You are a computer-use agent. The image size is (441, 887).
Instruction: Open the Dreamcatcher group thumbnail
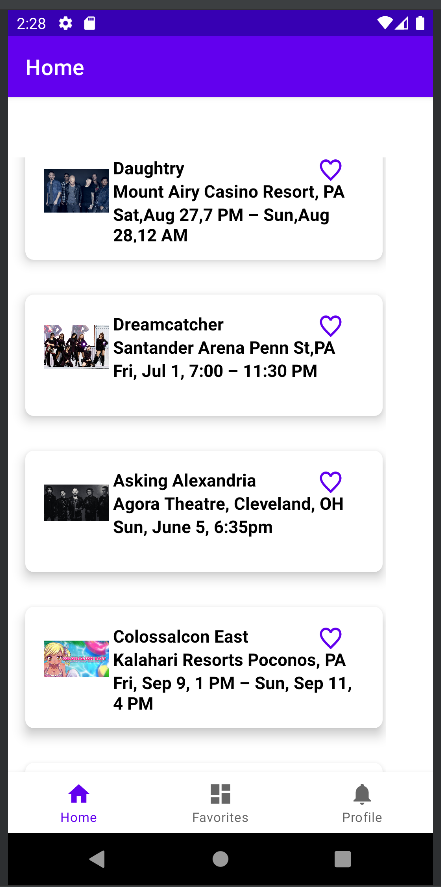coord(76,347)
